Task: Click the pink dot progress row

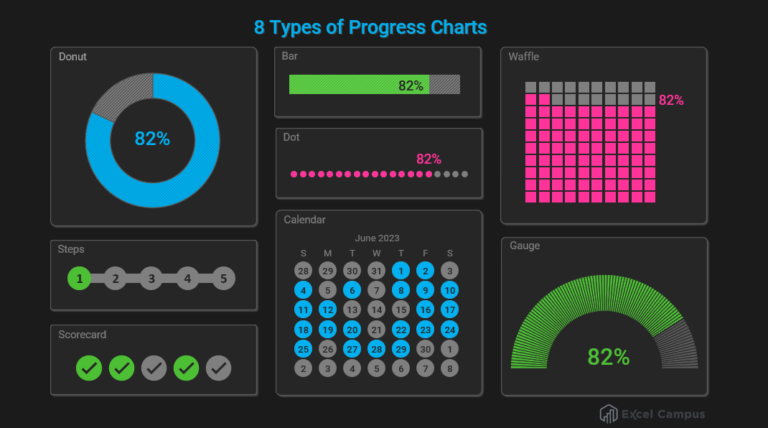Action: 360,174
